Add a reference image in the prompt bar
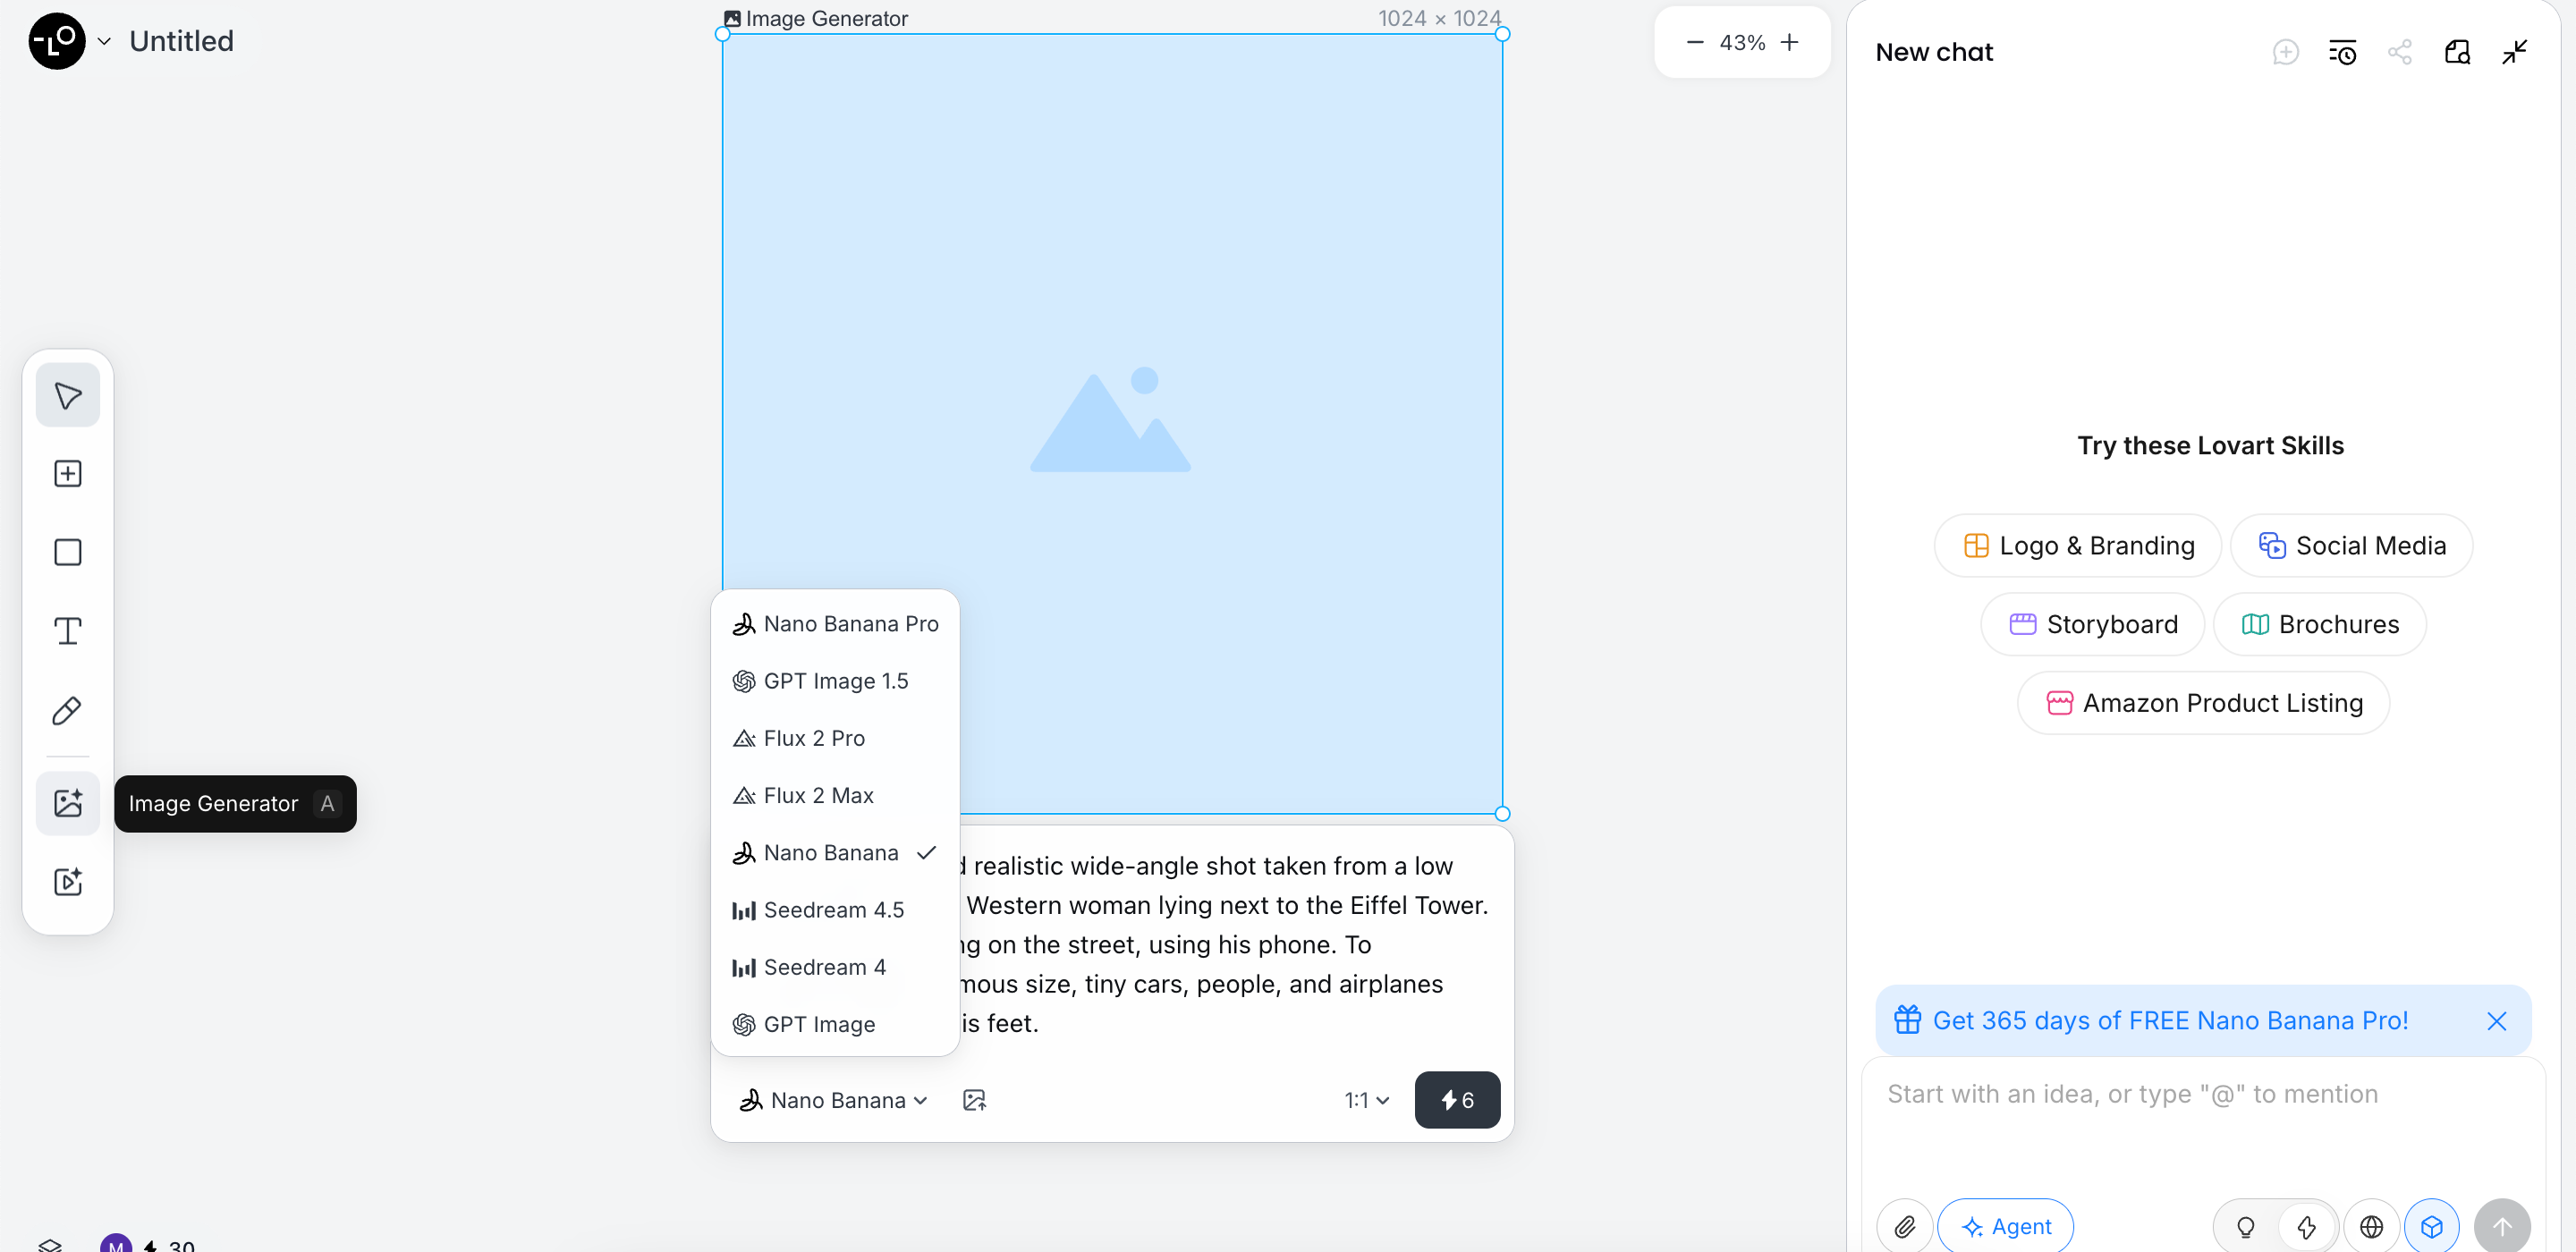 (x=973, y=1099)
